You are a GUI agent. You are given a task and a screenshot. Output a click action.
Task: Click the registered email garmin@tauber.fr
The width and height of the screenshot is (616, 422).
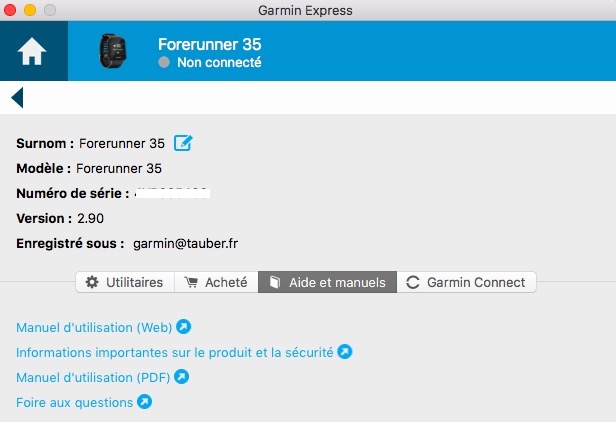coord(185,243)
